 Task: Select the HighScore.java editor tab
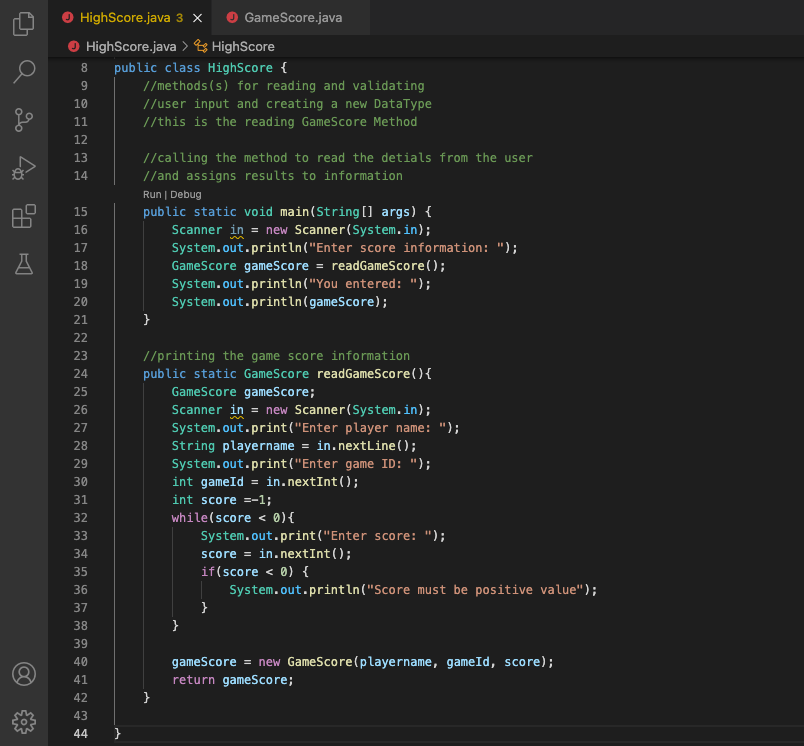(x=131, y=17)
